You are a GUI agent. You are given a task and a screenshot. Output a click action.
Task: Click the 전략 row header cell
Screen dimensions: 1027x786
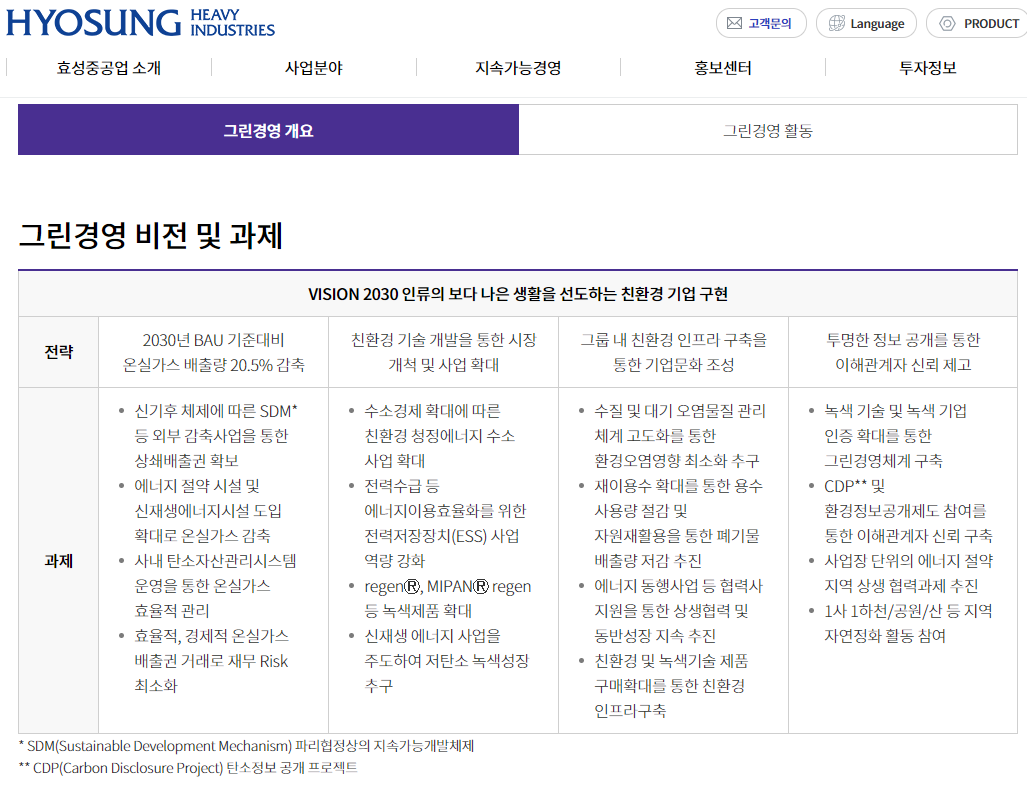coord(58,352)
